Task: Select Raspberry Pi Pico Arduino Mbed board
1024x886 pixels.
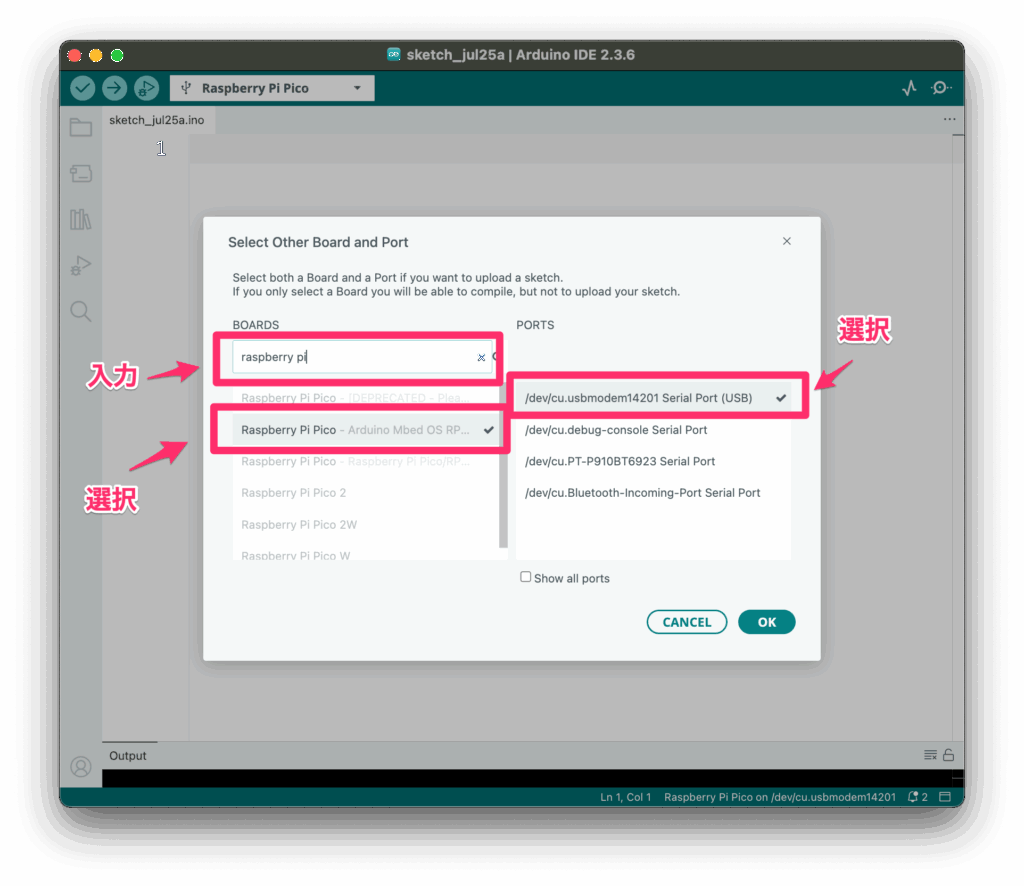Action: point(366,430)
